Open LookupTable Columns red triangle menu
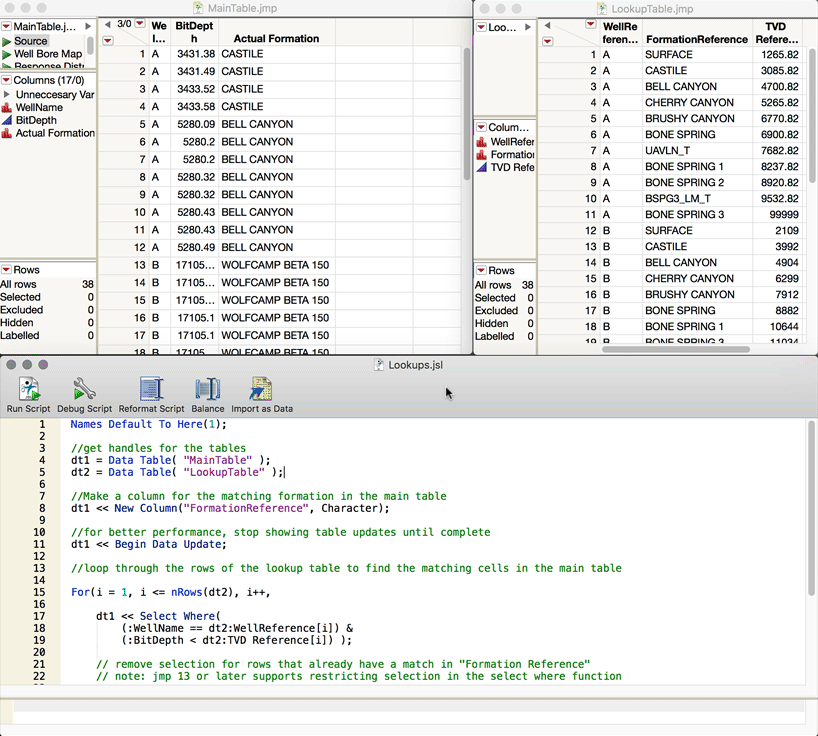 tap(481, 128)
